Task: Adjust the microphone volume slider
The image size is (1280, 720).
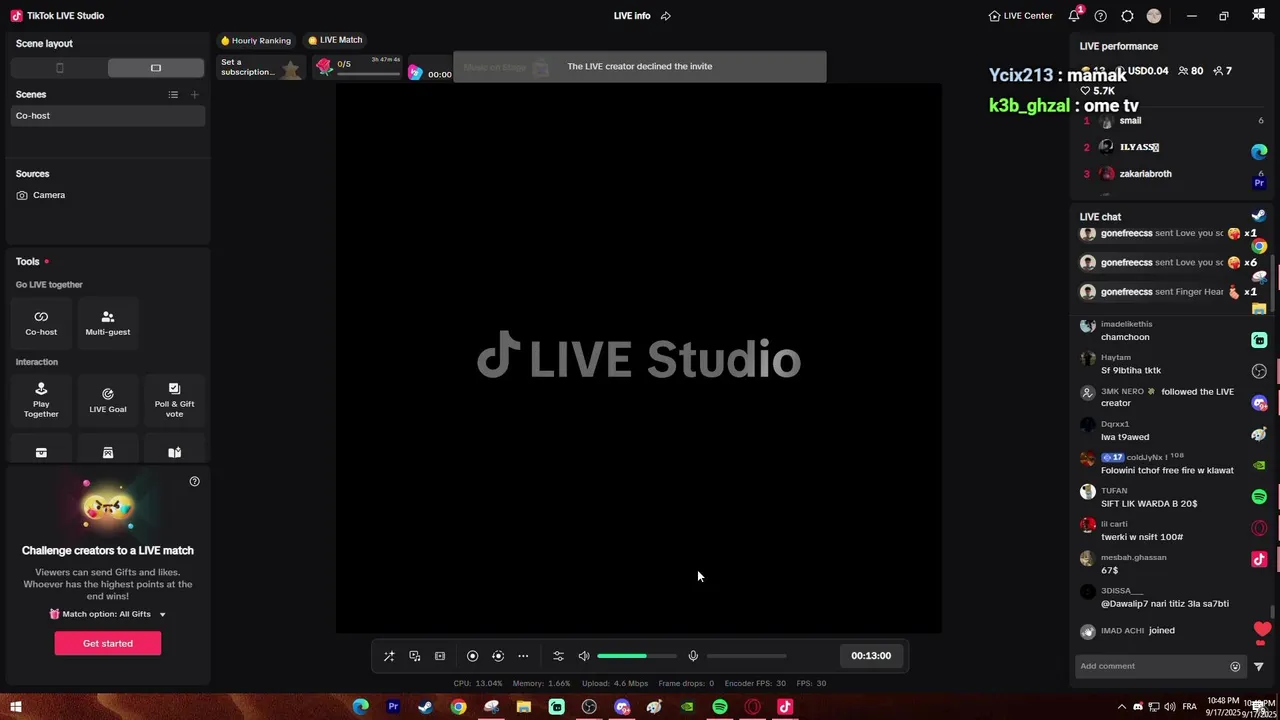Action: pos(746,656)
